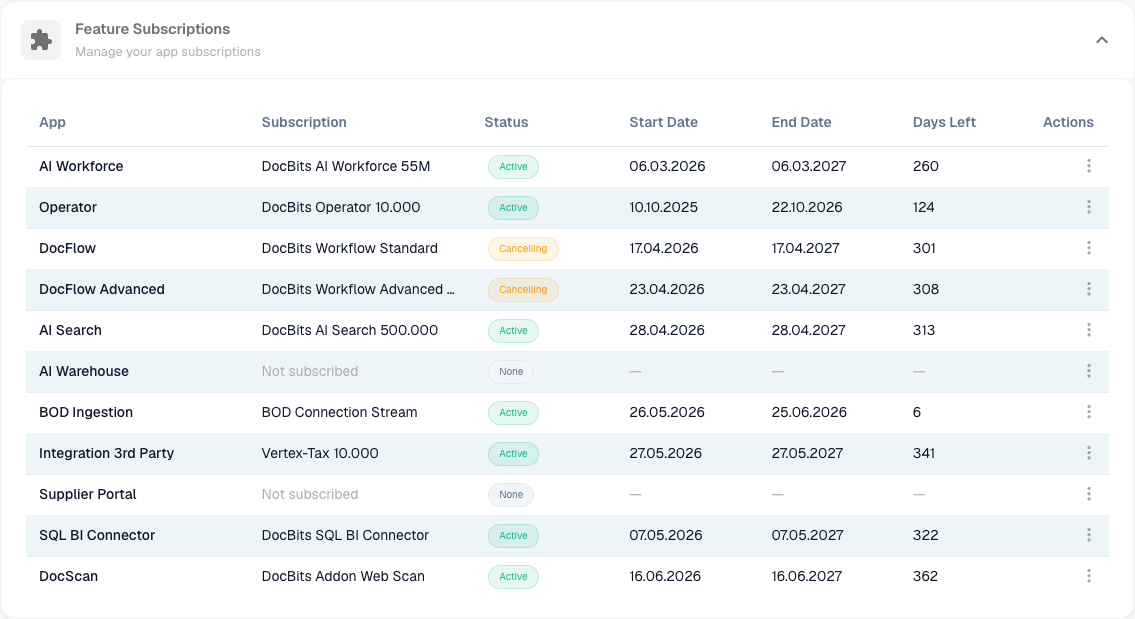This screenshot has width=1135, height=619.
Task: Click Active badge in AI Workforce row
Action: click(x=513, y=167)
